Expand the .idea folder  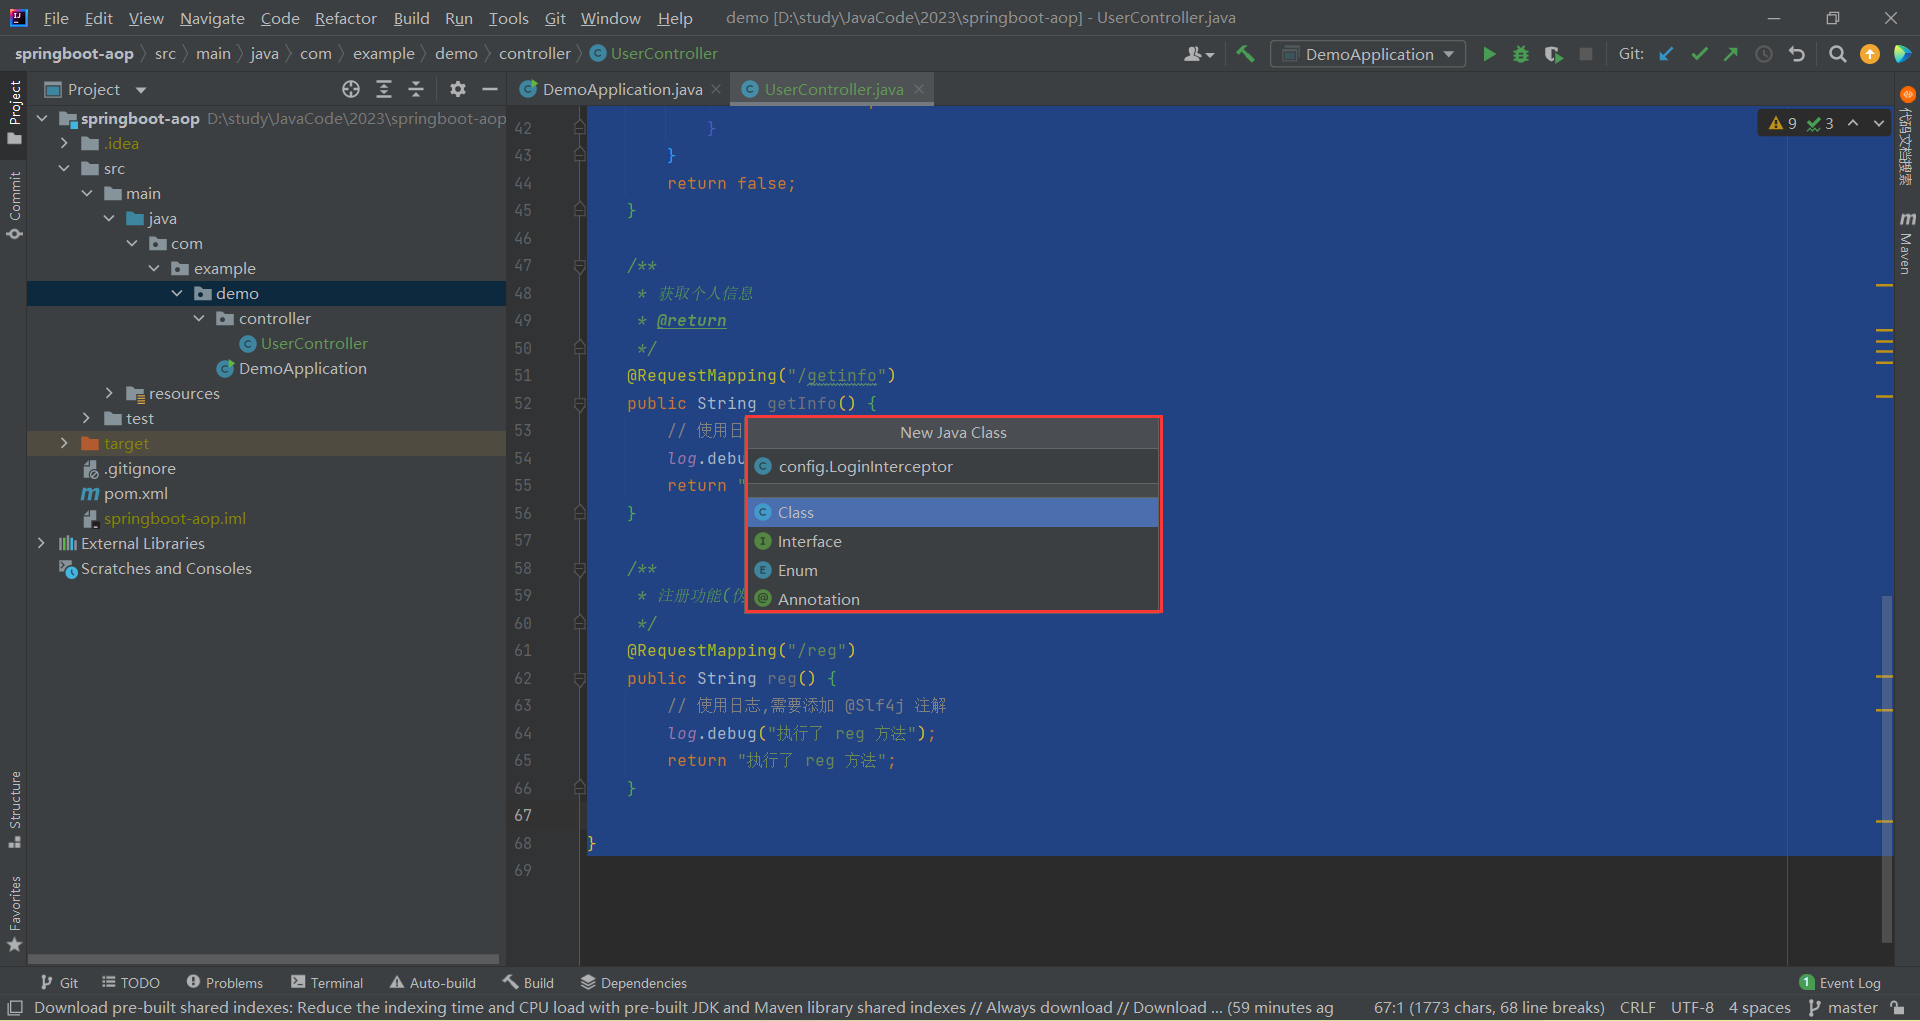click(x=65, y=143)
